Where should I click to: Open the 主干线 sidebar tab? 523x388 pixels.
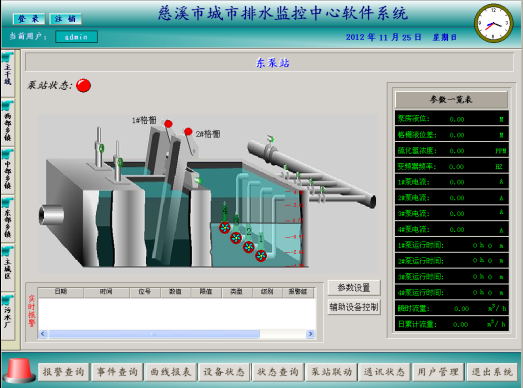coord(8,72)
